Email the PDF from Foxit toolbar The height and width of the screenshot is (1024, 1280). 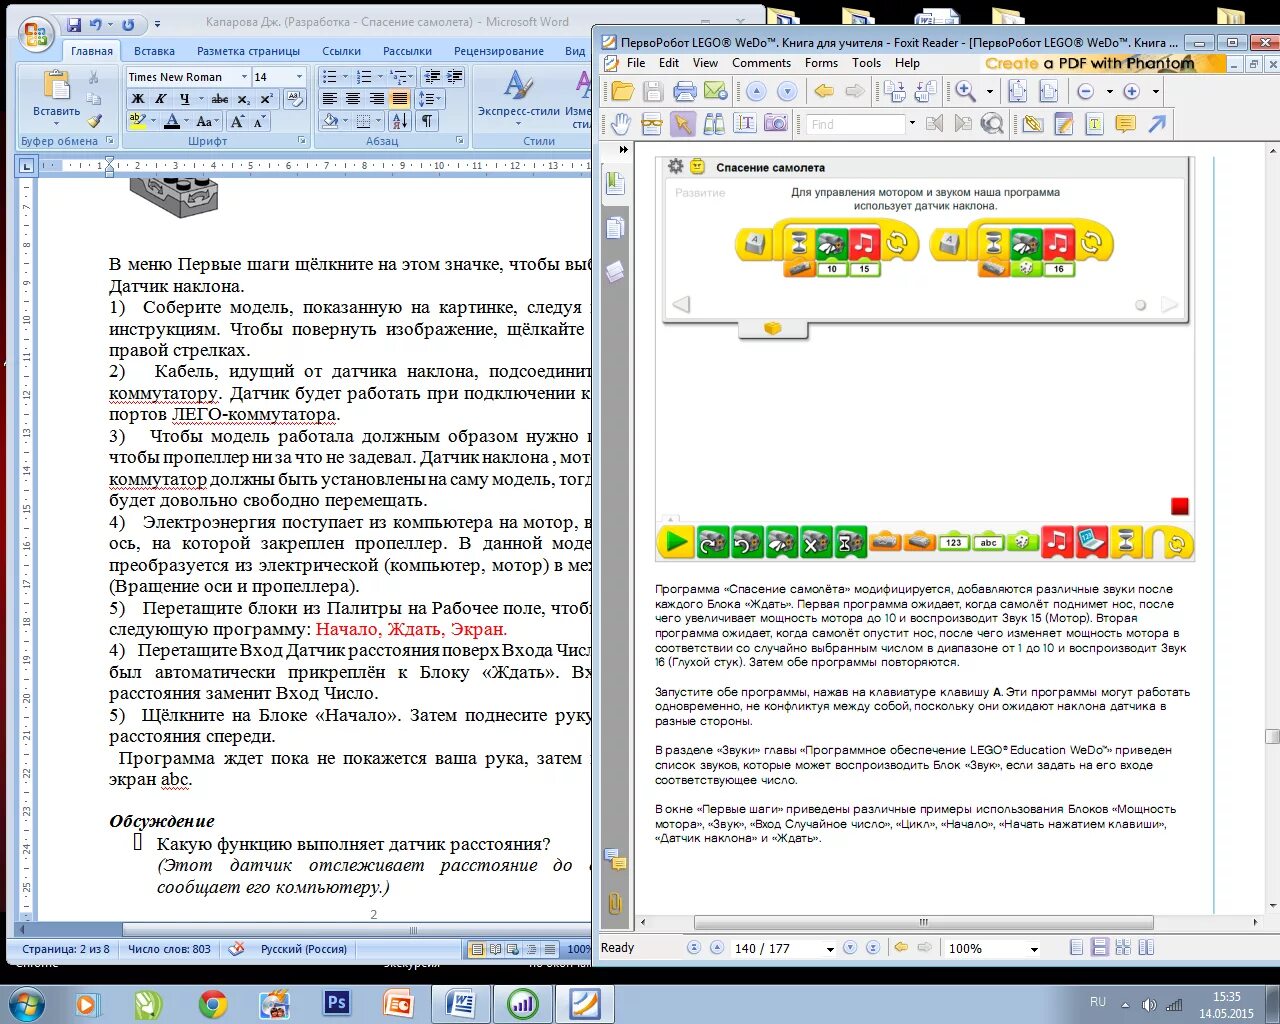coord(716,92)
